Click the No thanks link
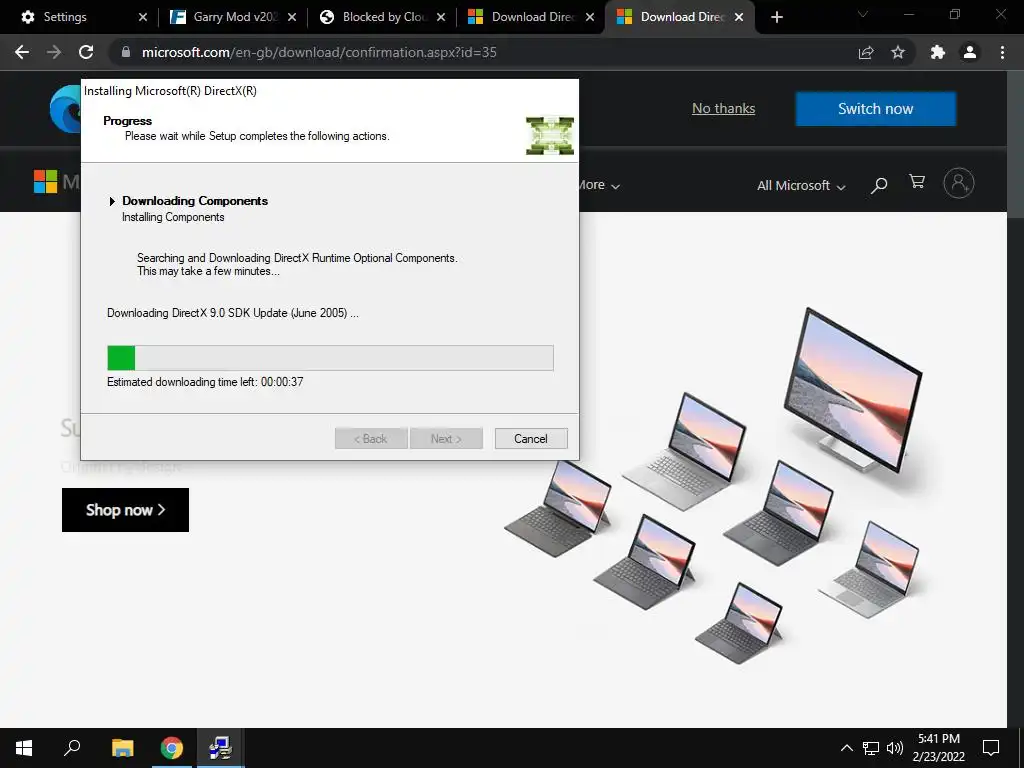Screen dimensions: 1024x768 [x=724, y=108]
